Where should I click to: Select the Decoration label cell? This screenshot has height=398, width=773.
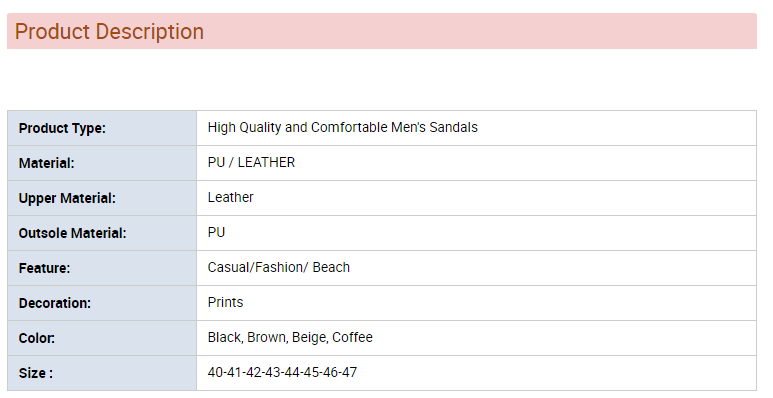102,303
